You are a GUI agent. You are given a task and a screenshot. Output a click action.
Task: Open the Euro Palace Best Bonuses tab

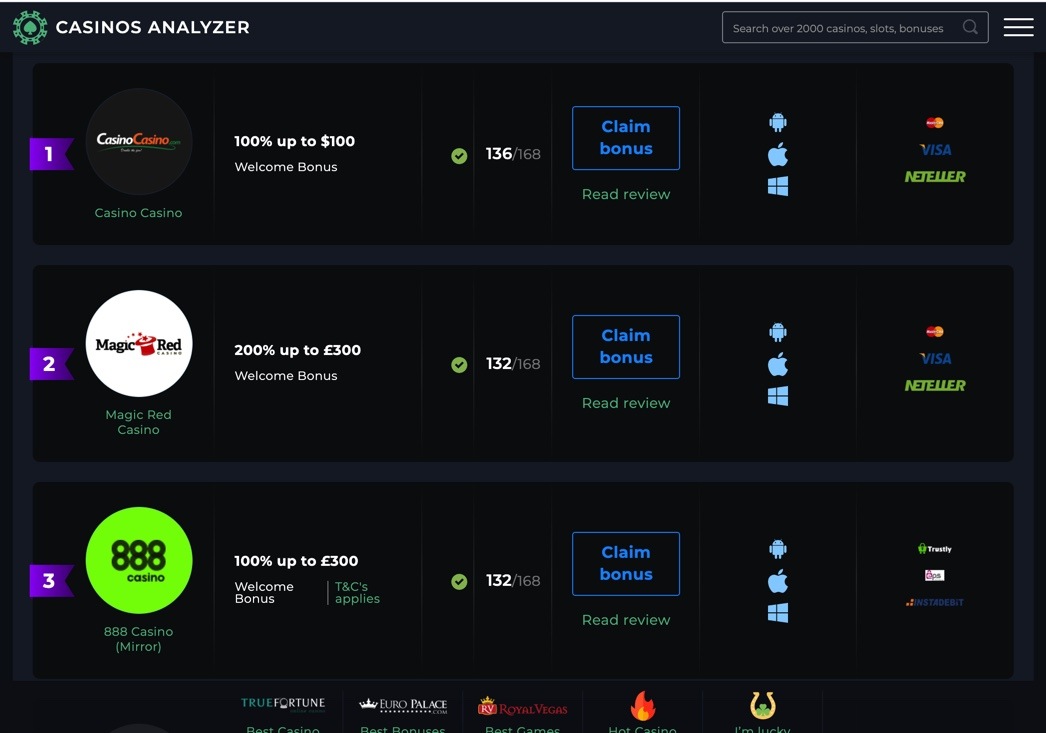402,714
